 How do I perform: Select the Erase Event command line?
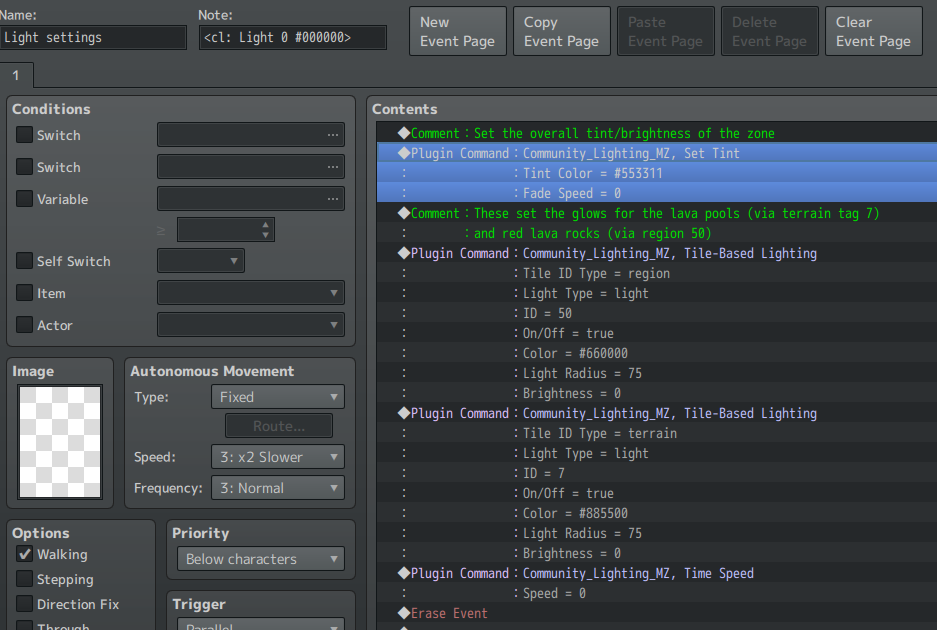657,613
